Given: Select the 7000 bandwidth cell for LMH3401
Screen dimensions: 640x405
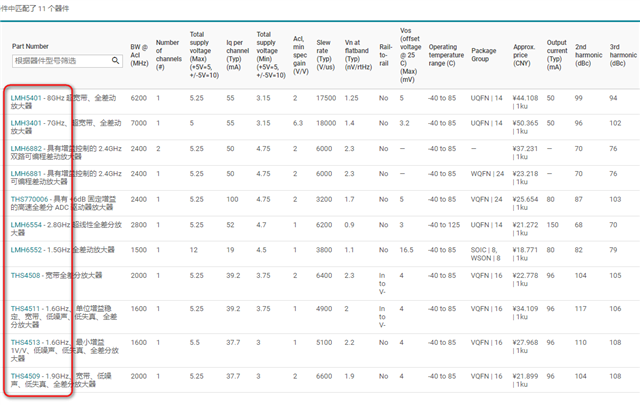Looking at the screenshot, I should pos(139,123).
